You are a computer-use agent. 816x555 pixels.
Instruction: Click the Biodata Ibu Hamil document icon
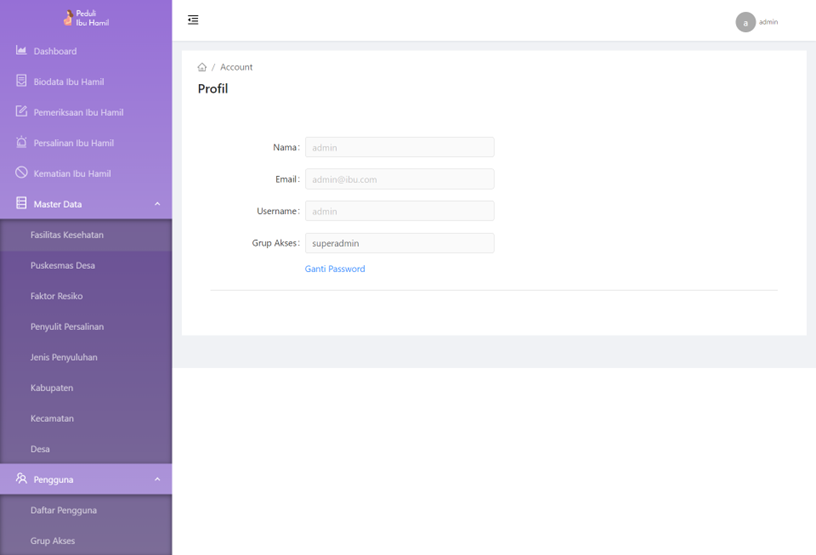pos(21,81)
